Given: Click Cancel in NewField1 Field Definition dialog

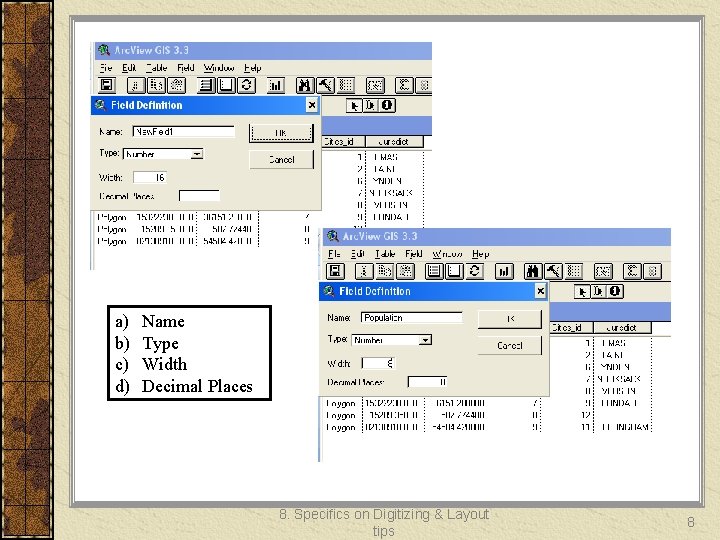Looking at the screenshot, I should 281,160.
